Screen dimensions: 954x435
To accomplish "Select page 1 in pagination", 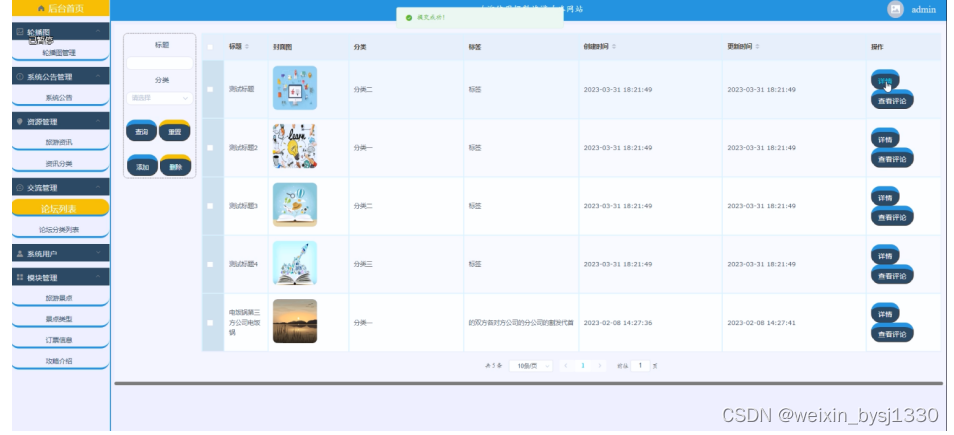I will point(583,366).
